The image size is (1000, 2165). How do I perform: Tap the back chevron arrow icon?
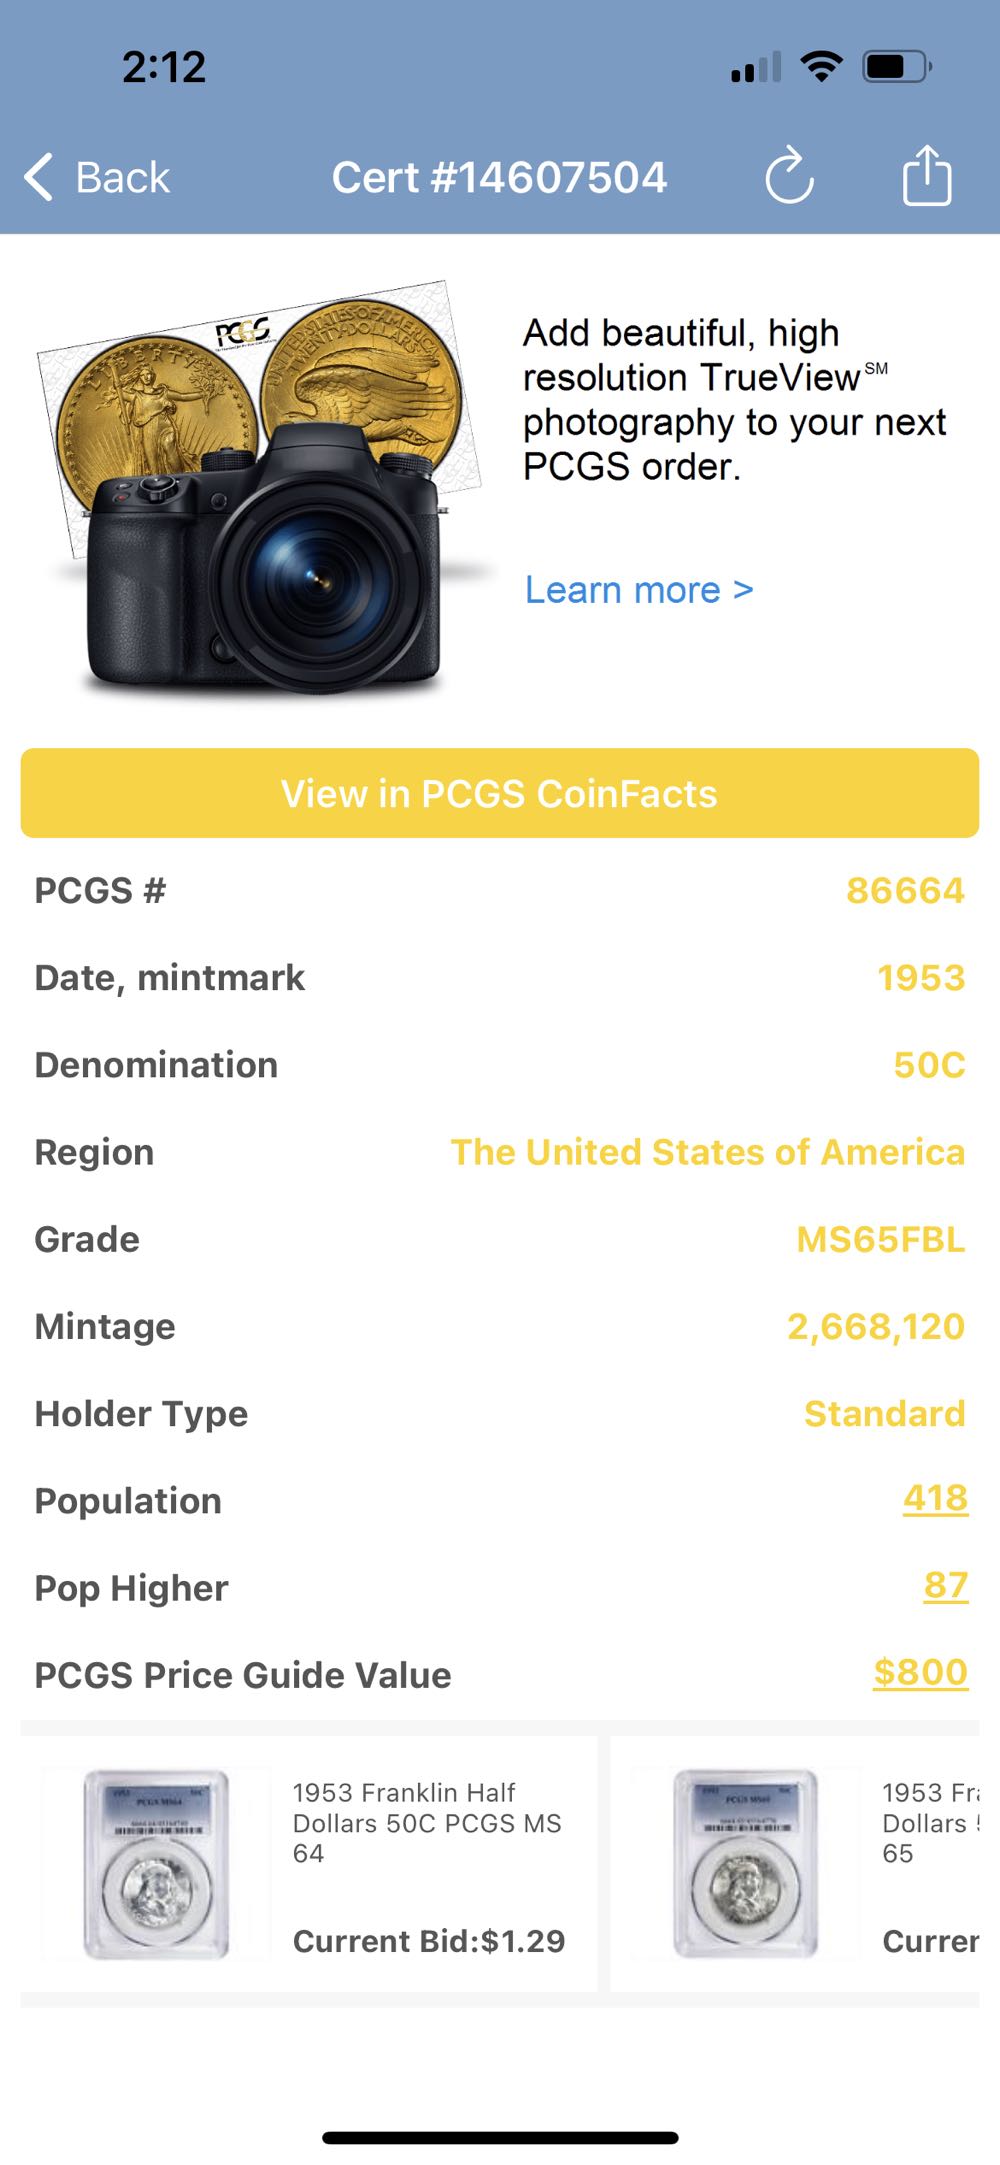(38, 178)
